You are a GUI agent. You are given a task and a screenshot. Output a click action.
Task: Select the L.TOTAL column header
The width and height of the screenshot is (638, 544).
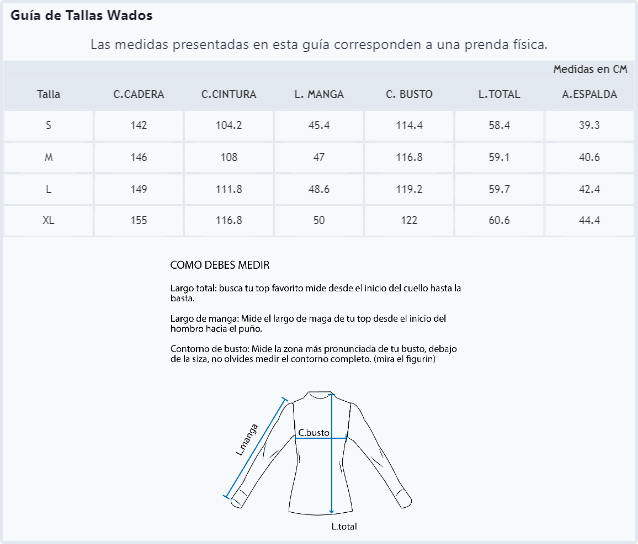[499, 94]
